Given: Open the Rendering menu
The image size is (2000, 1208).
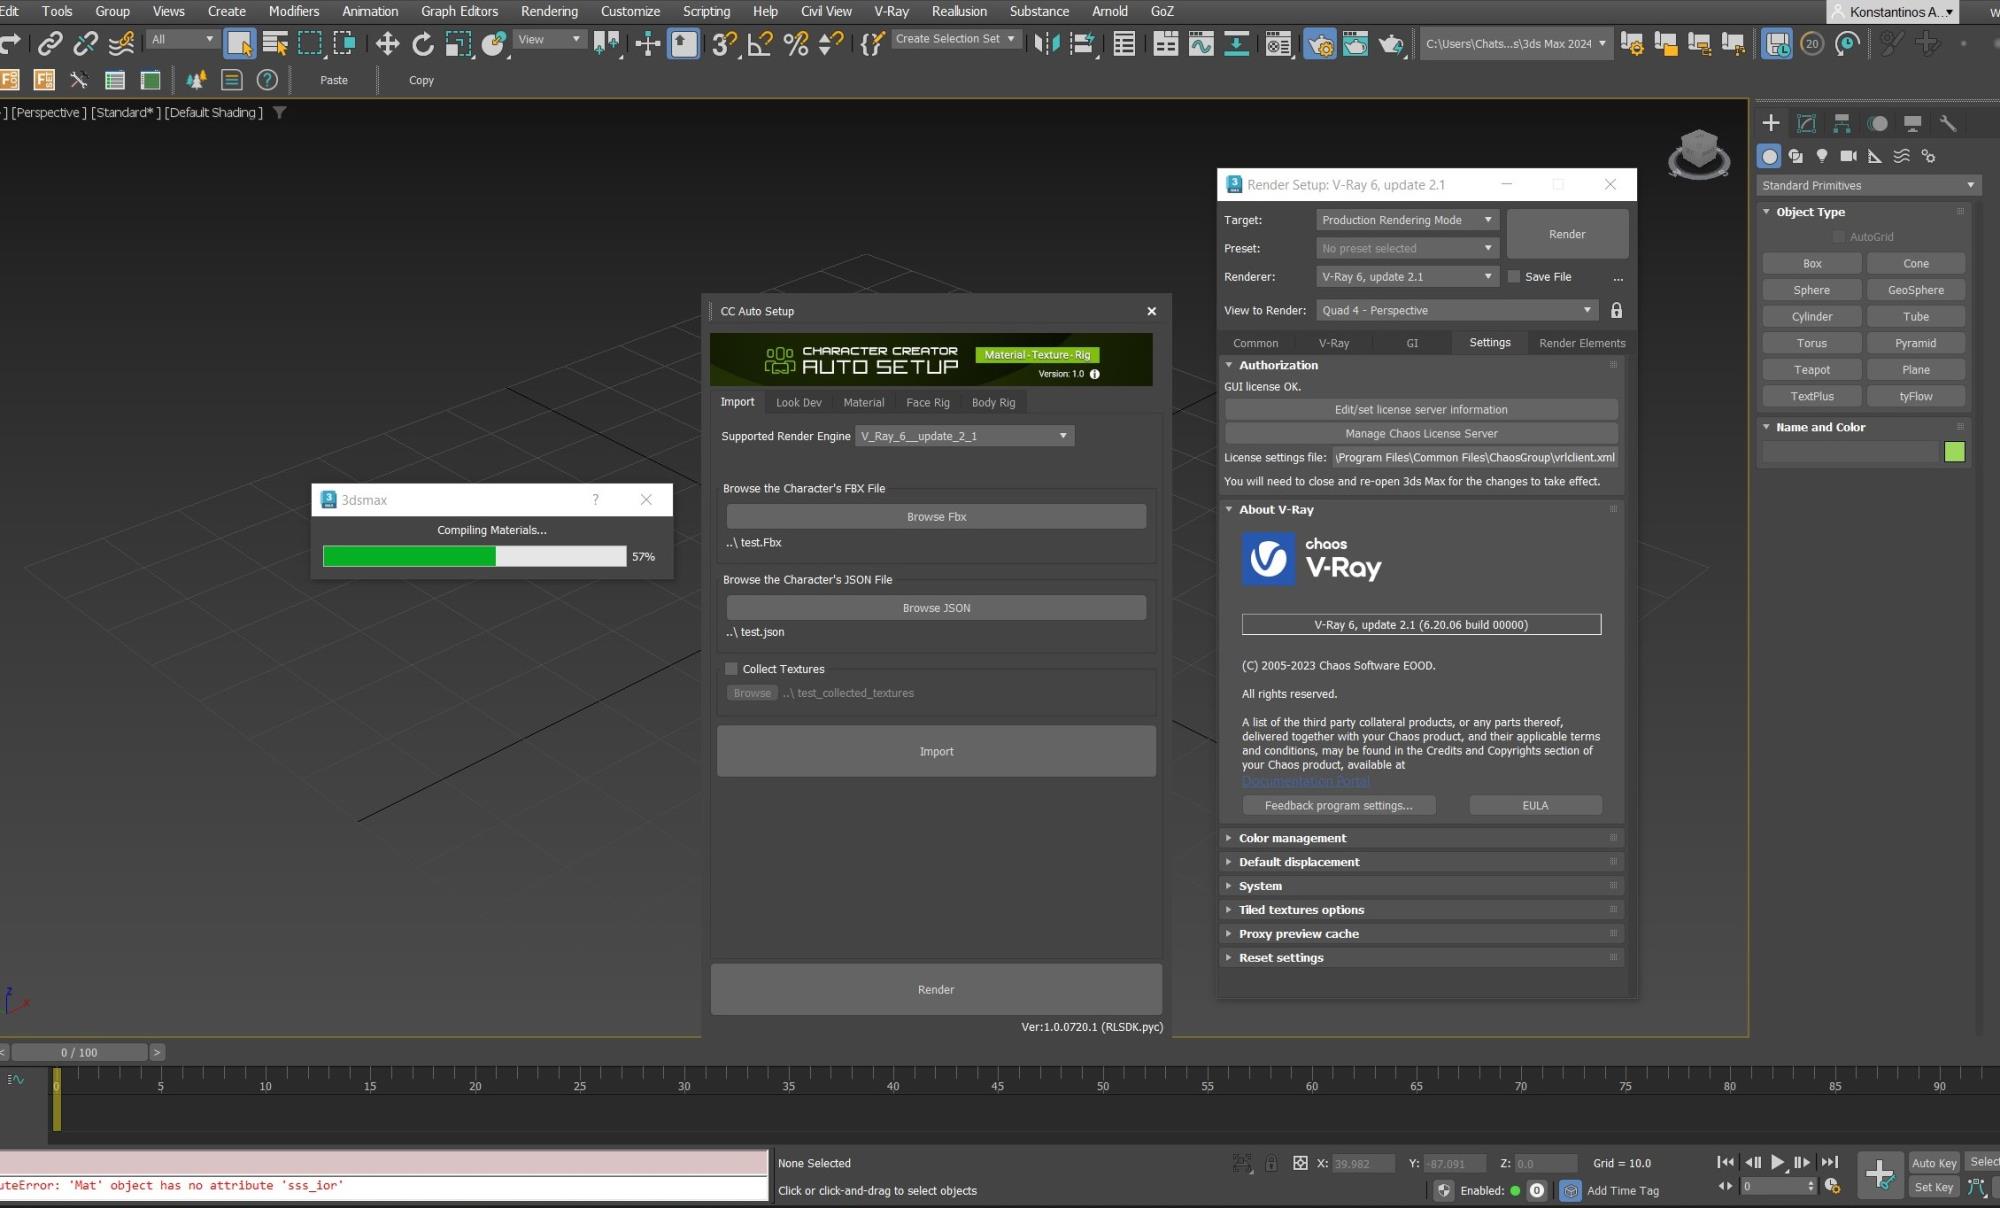Looking at the screenshot, I should pyautogui.click(x=549, y=11).
